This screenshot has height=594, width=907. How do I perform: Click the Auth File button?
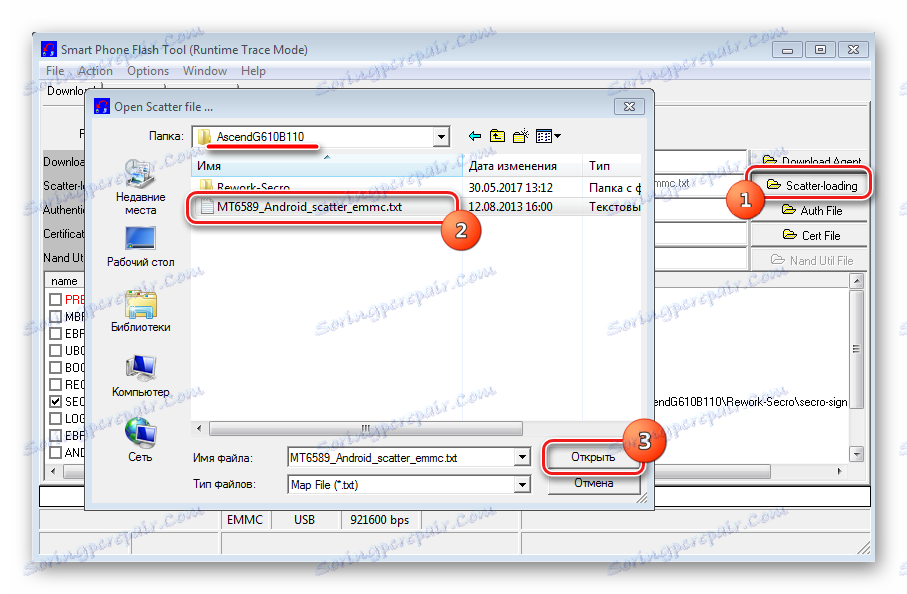pos(812,211)
